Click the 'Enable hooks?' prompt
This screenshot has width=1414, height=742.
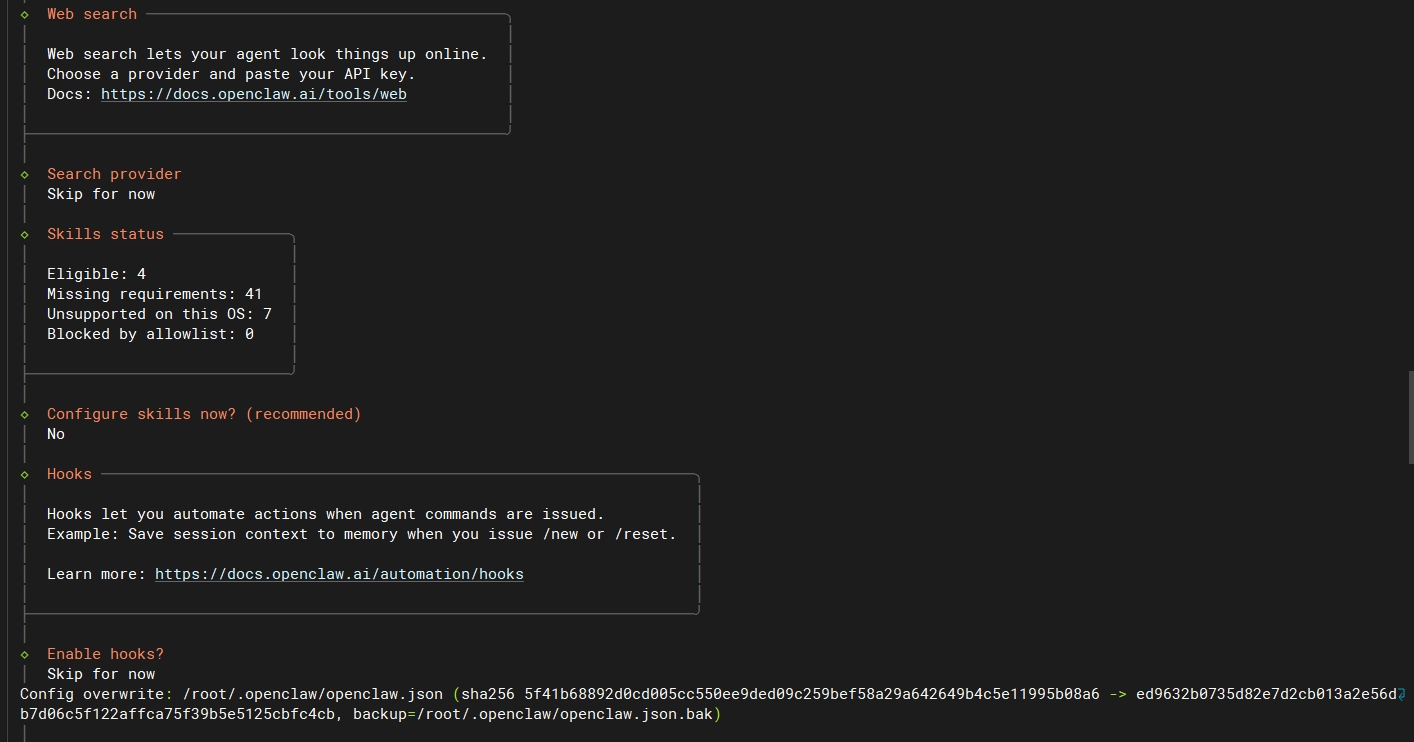pyautogui.click(x=105, y=654)
